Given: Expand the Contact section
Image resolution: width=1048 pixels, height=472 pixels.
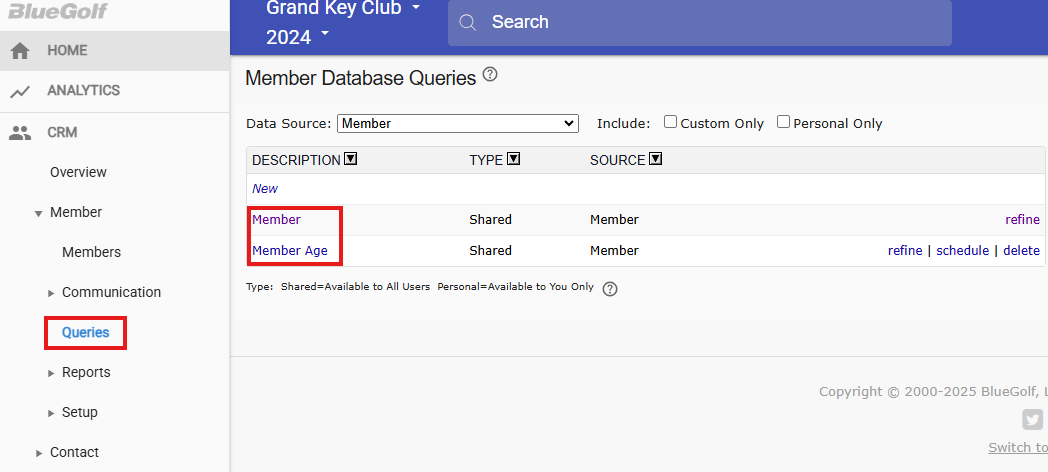Looking at the screenshot, I should (x=39, y=453).
